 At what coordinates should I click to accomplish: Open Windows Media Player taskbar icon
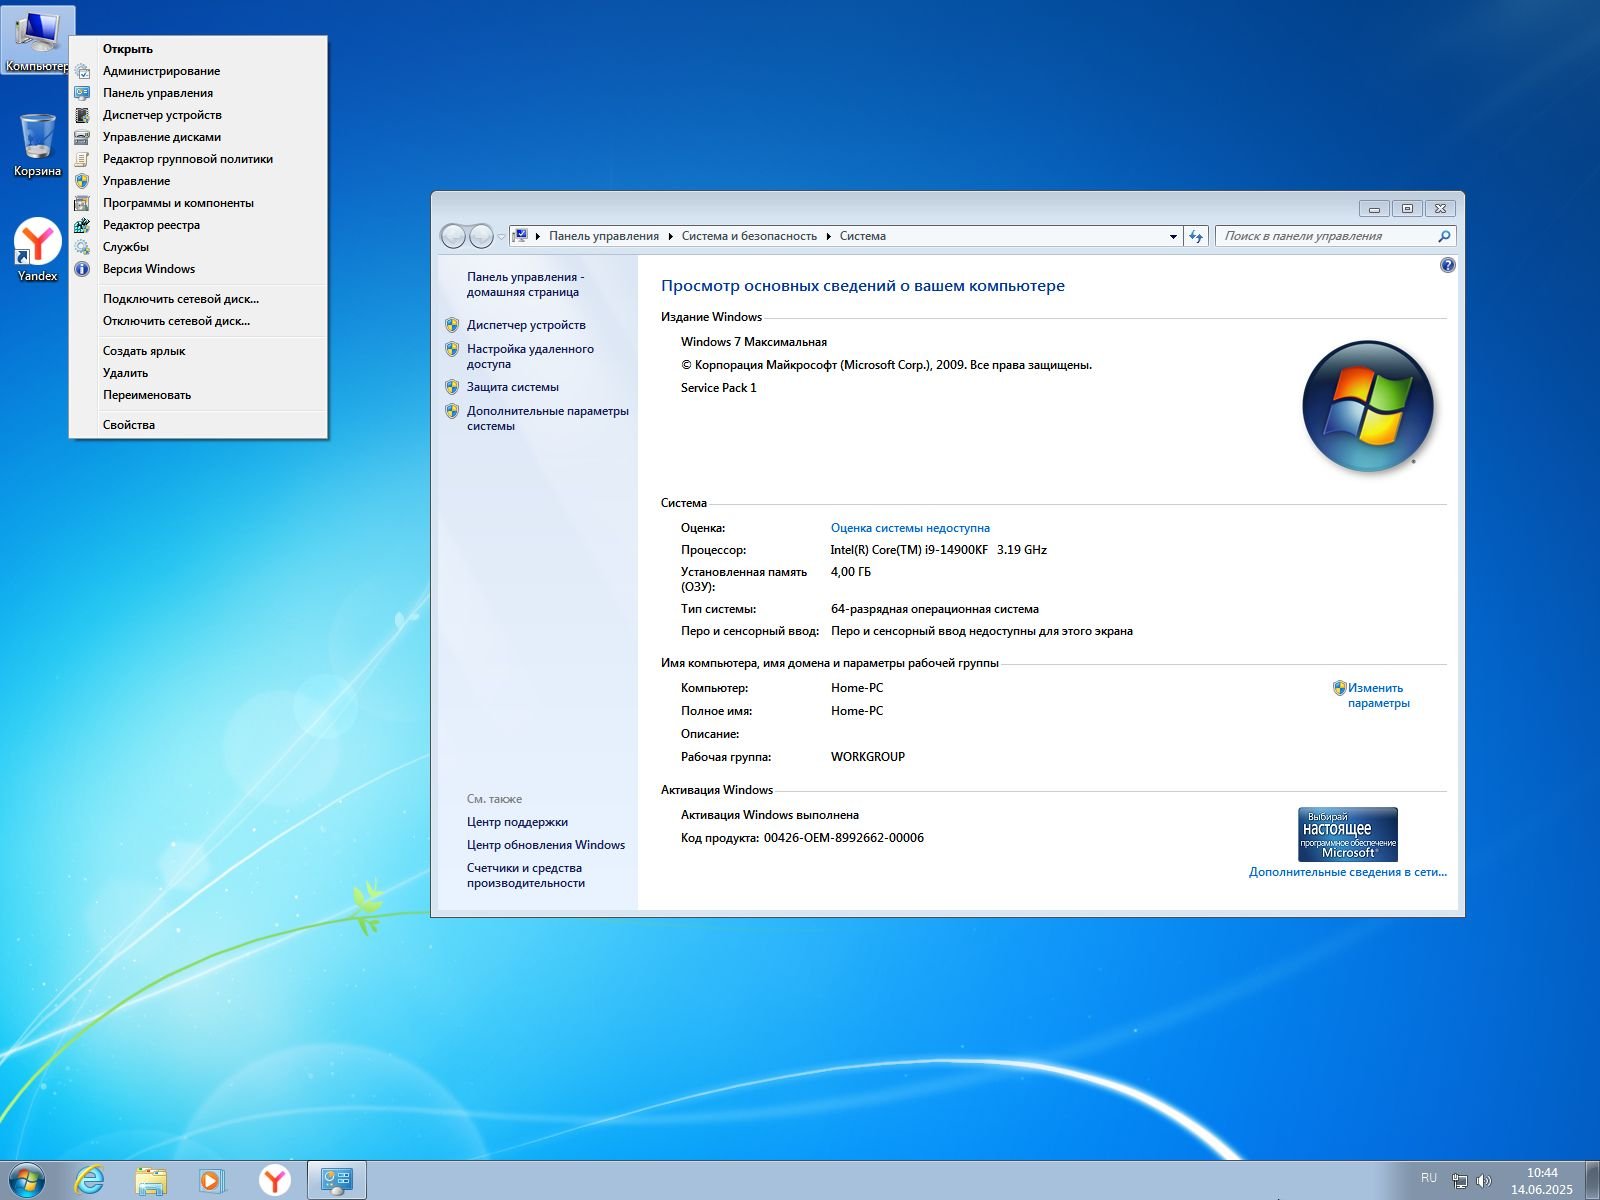[212, 1180]
